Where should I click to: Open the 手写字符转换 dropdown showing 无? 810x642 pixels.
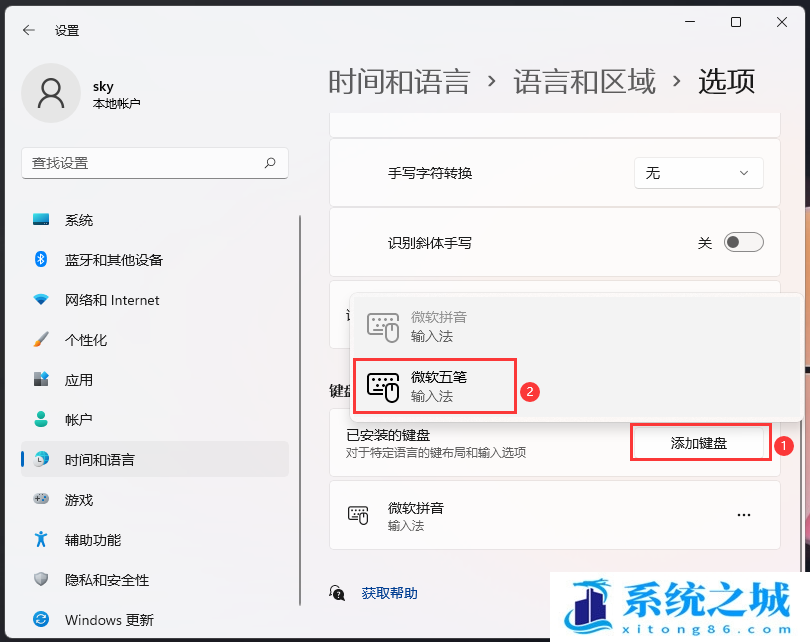tap(698, 173)
